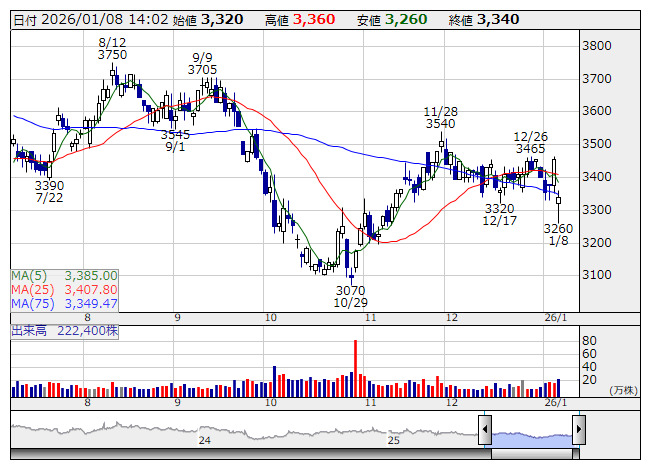Click the scrollbar track left of thumb
Screen dimensions: 653x470
point(251,454)
